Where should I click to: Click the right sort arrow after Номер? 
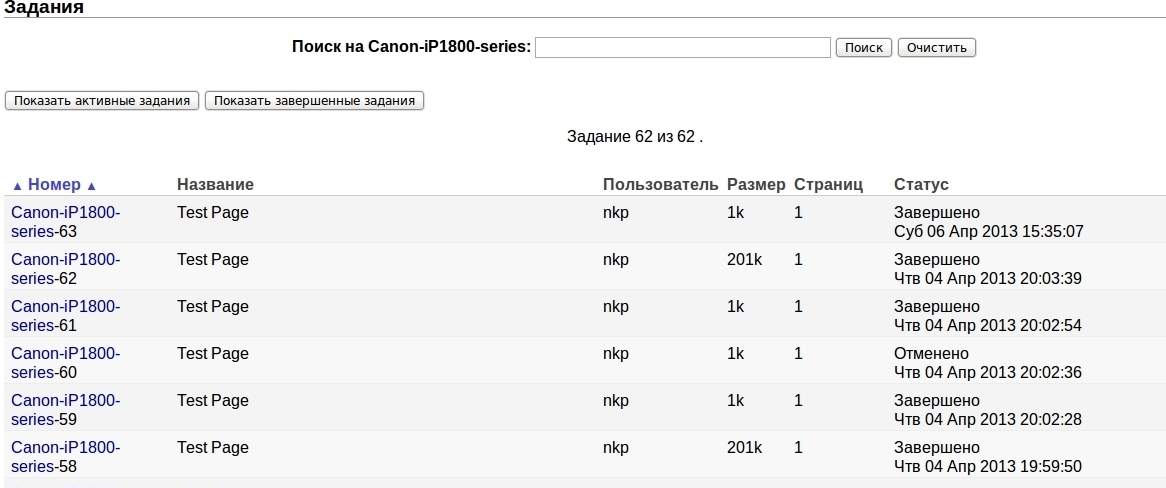click(x=91, y=185)
